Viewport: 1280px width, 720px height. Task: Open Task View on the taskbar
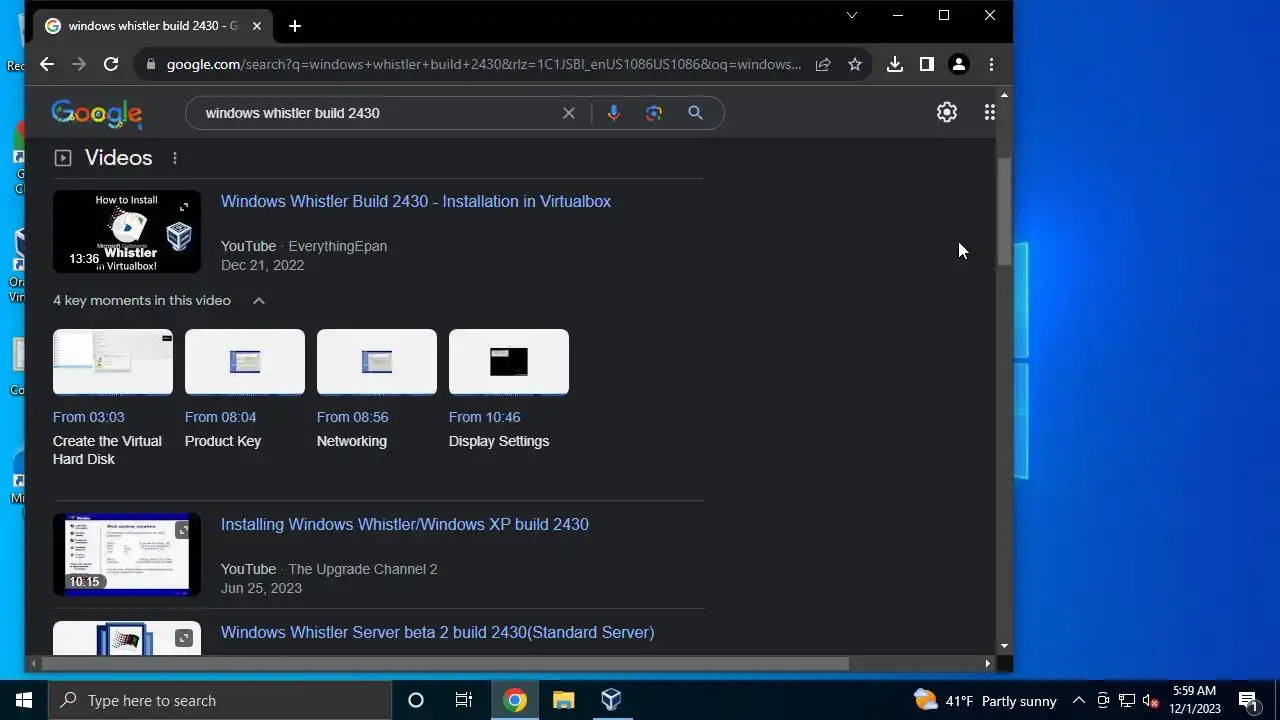(x=464, y=700)
